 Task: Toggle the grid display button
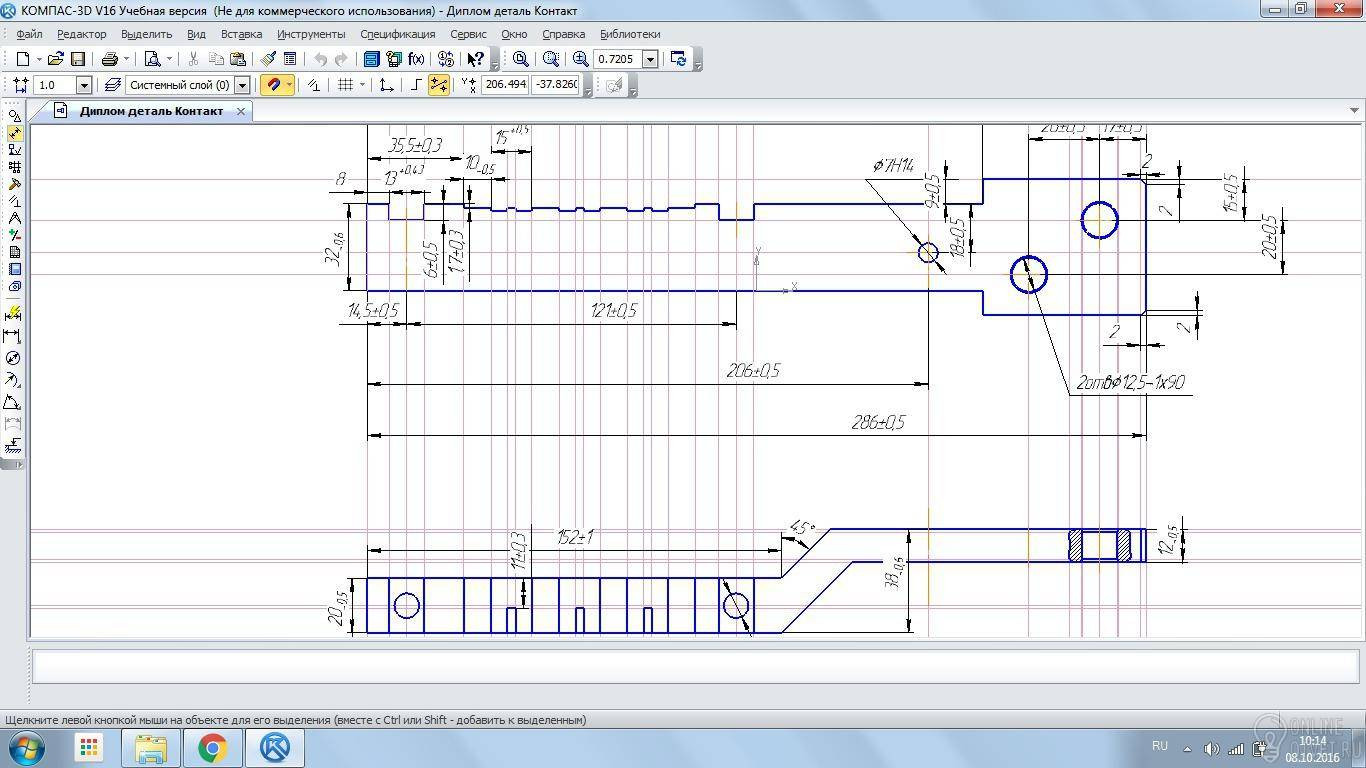pos(345,85)
